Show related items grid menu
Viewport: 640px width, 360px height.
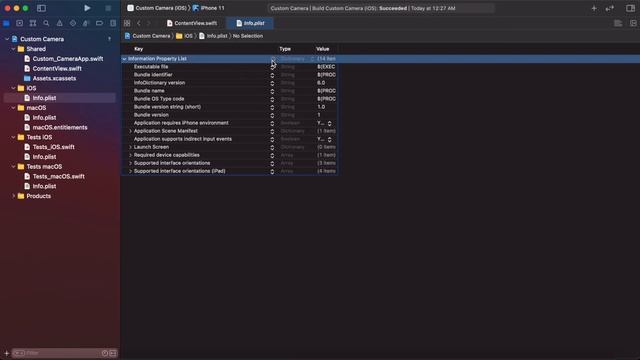click(x=127, y=23)
